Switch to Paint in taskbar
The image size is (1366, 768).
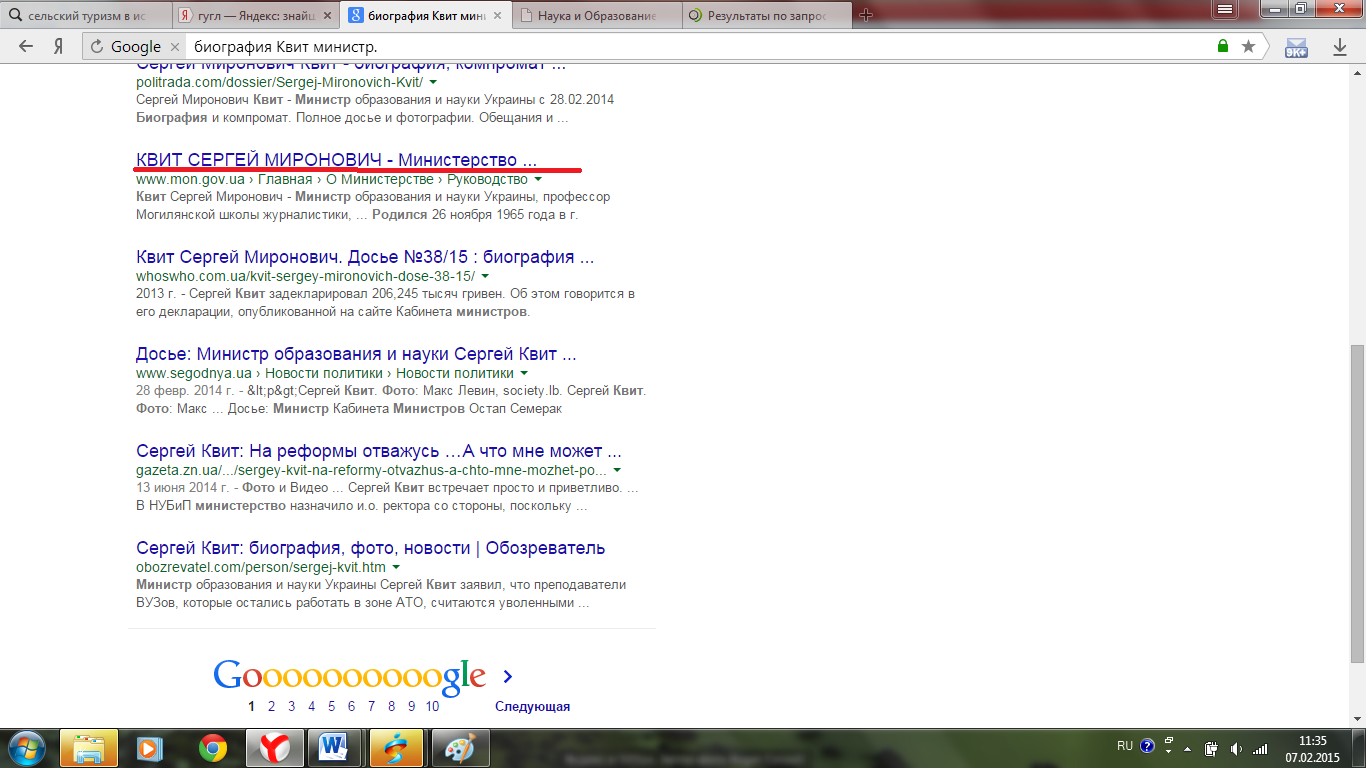click(x=459, y=748)
